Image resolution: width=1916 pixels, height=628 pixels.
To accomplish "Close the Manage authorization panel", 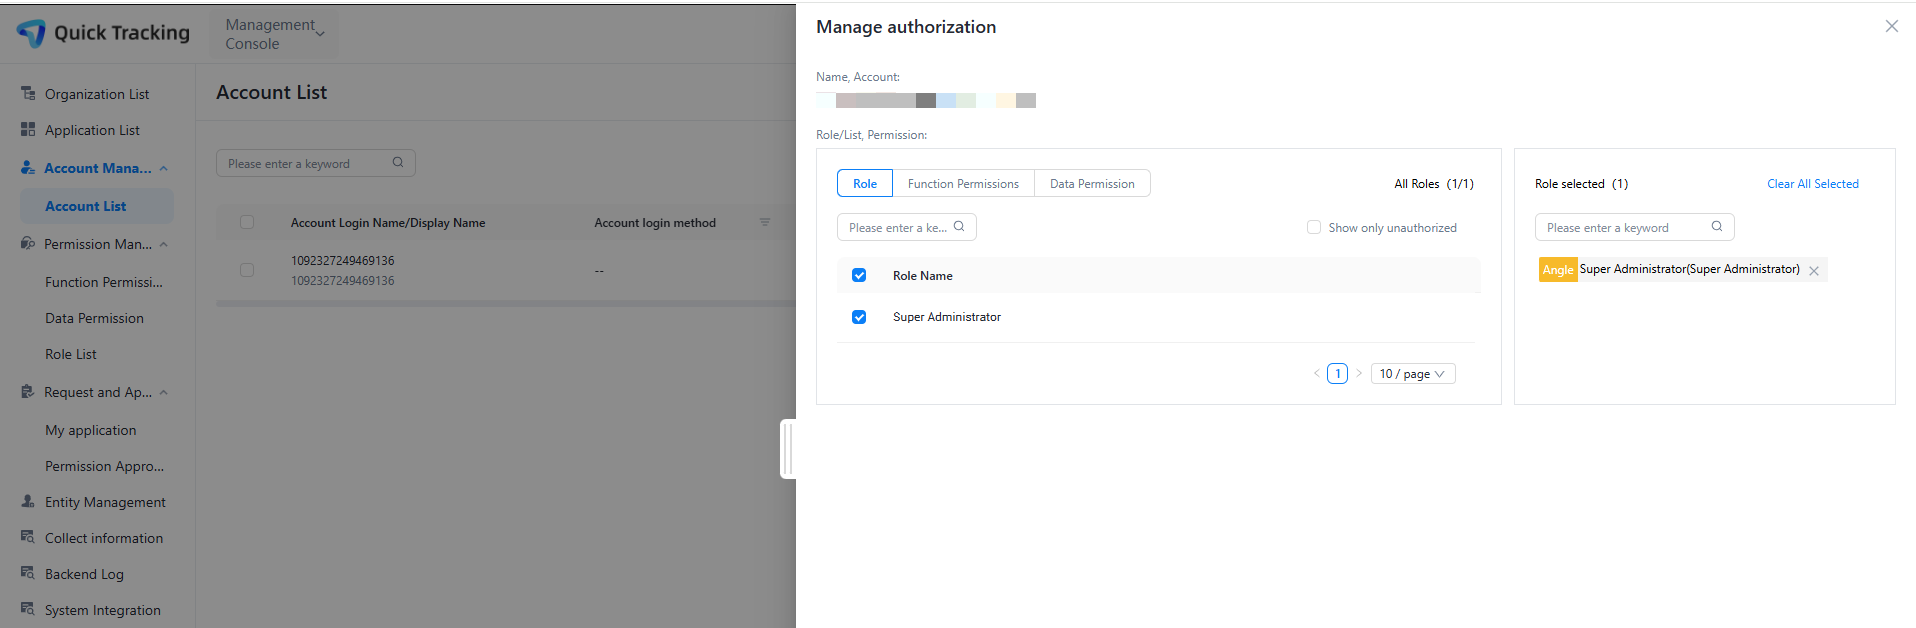I will pyautogui.click(x=1892, y=26).
